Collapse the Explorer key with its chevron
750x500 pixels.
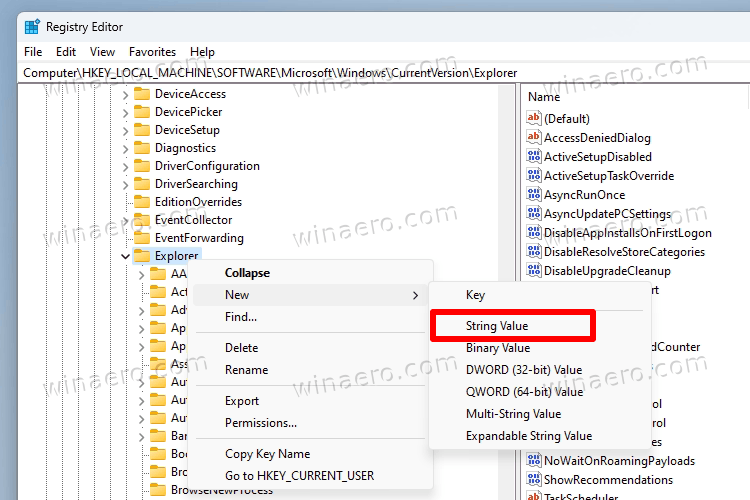coord(125,256)
